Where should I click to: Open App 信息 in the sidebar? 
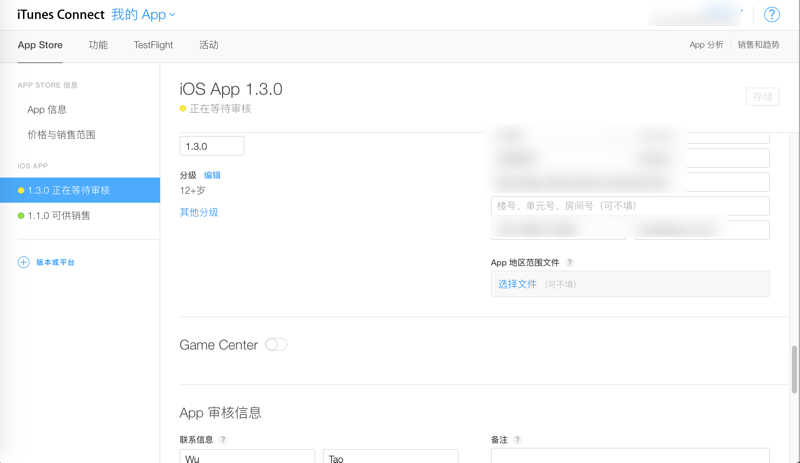pos(47,110)
